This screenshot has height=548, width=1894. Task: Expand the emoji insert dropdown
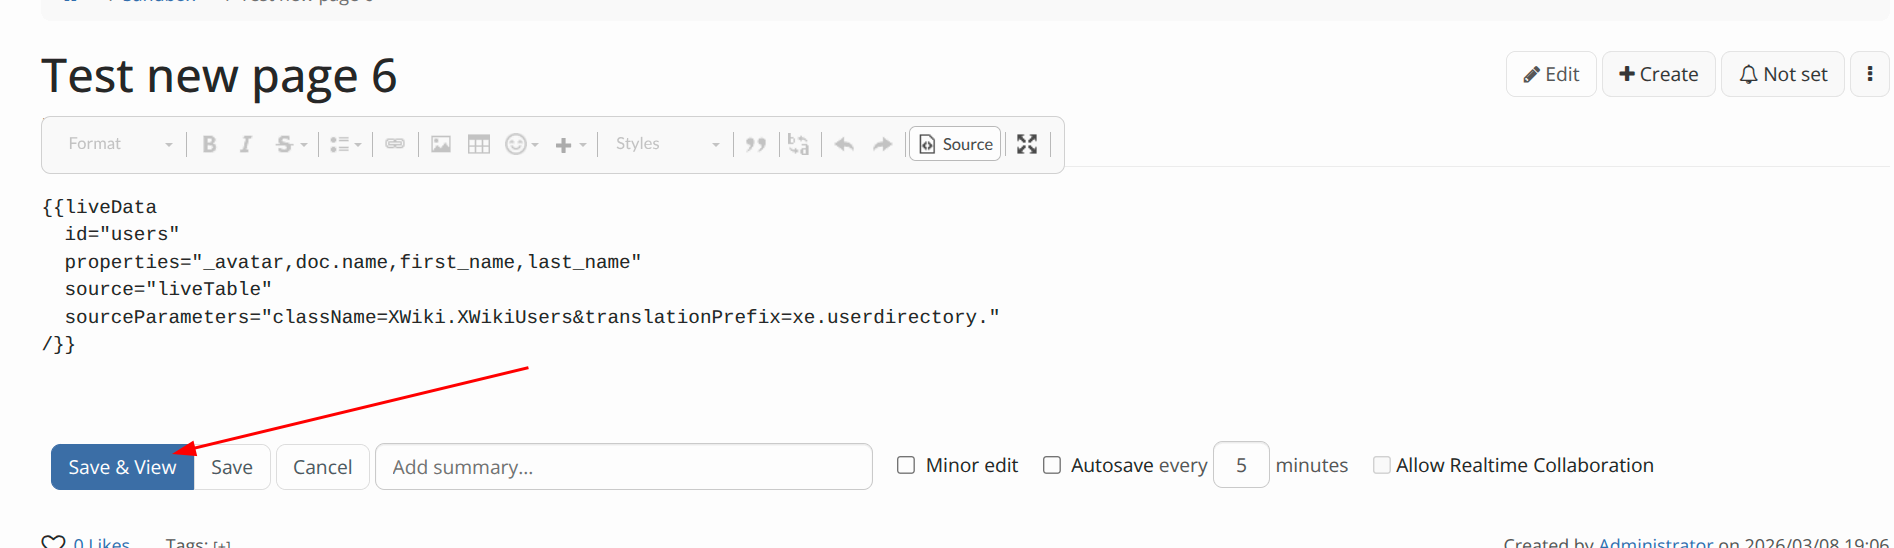(522, 144)
